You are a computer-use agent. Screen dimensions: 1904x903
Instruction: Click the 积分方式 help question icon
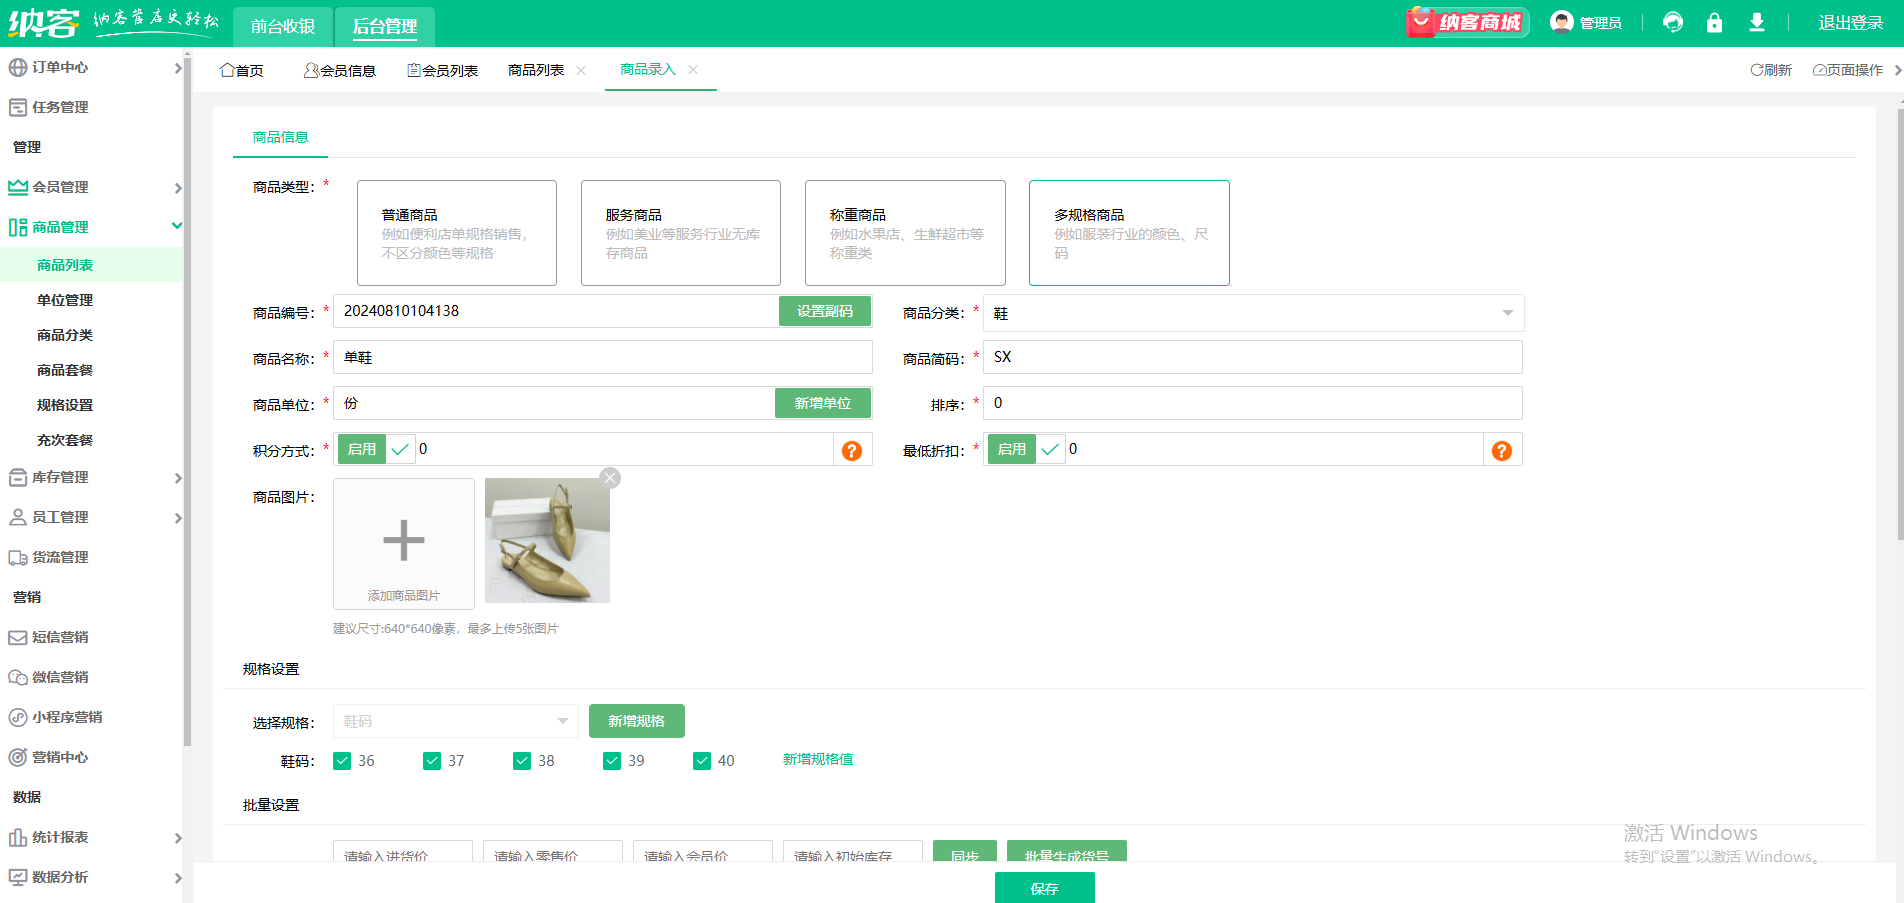(x=852, y=451)
